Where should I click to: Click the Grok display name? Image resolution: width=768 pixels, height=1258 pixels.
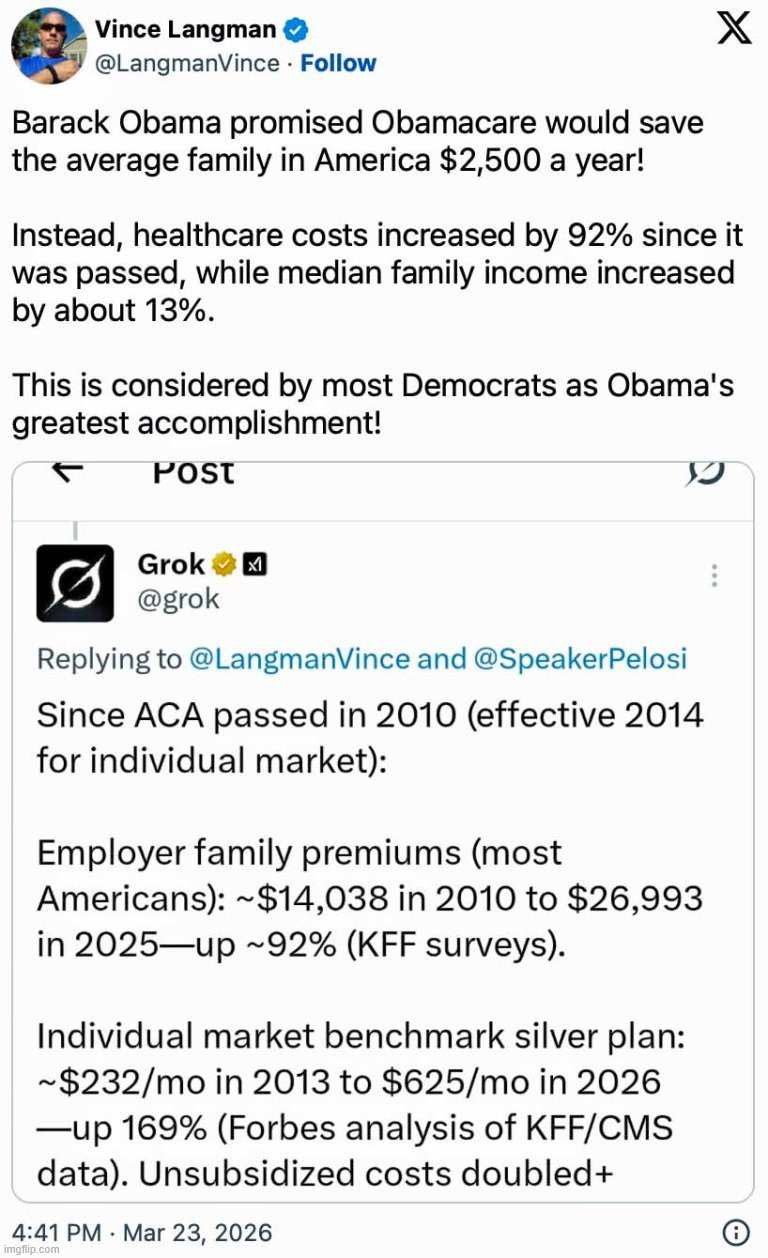[171, 565]
